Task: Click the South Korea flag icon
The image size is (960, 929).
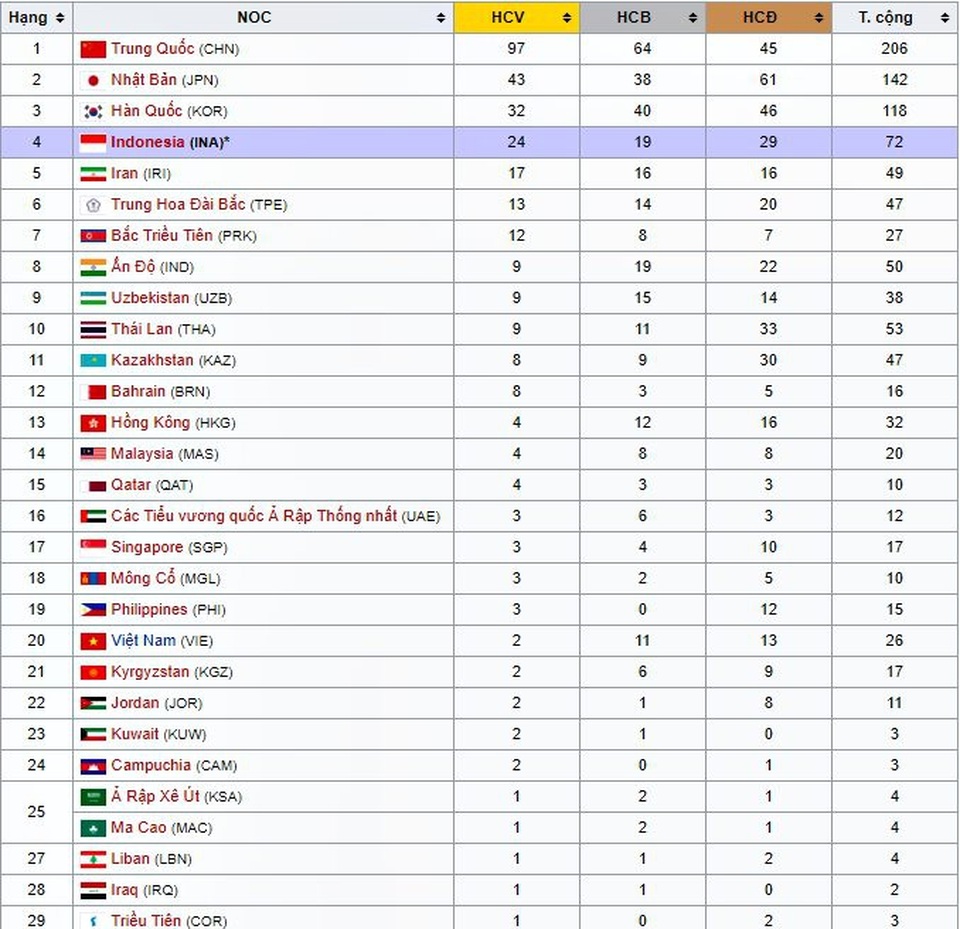Action: pyautogui.click(x=93, y=111)
